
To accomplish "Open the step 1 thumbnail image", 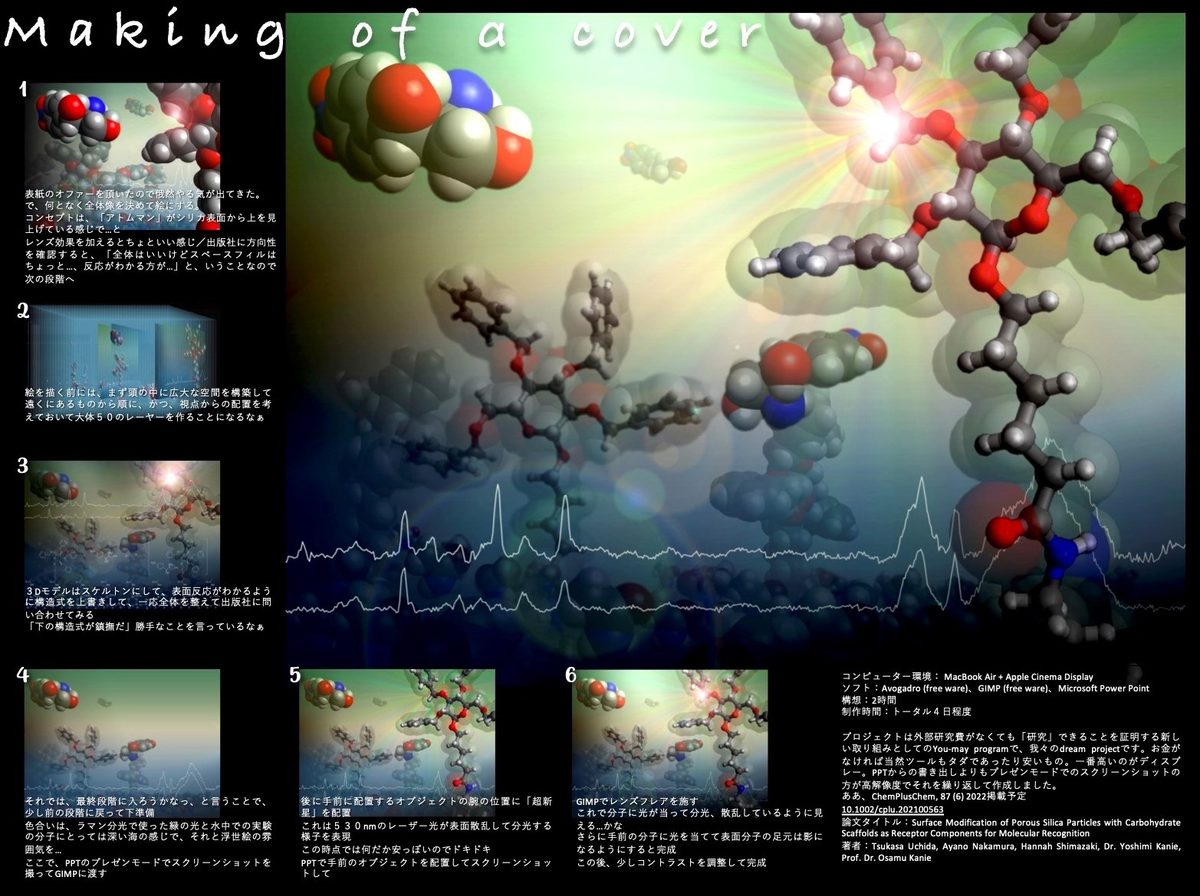I will [x=123, y=133].
